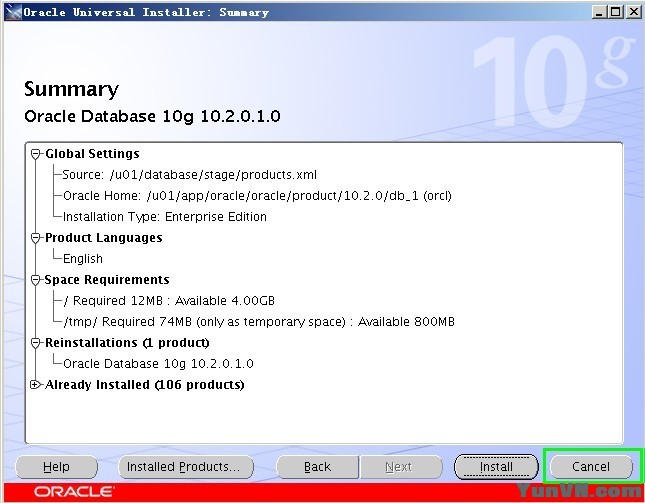Select Installation Type: Enterprise Edition row
Viewport: 645px width, 503px height.
coord(165,217)
